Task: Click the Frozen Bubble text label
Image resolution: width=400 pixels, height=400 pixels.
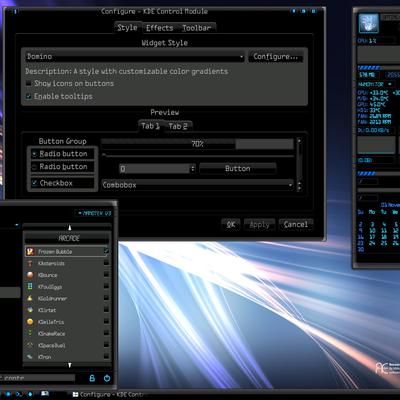Action: tap(55, 252)
